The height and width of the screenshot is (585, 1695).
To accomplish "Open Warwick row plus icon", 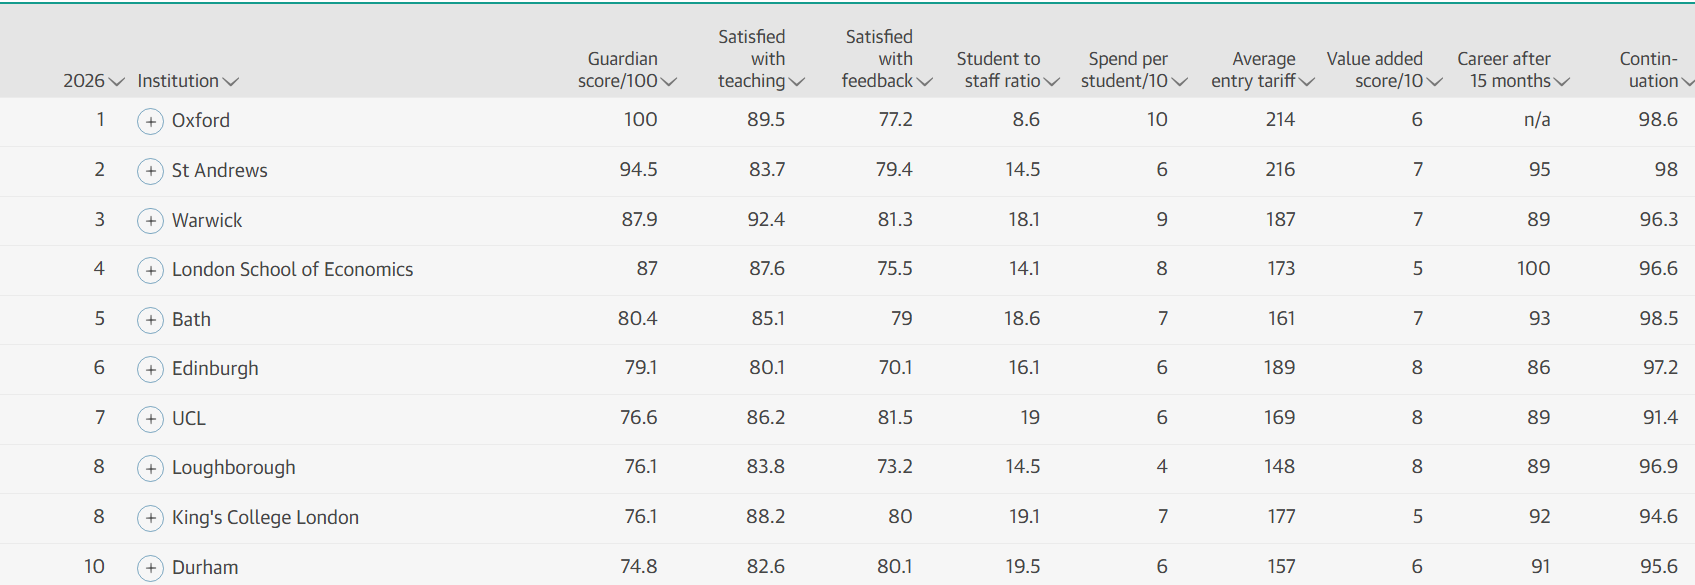I will point(150,221).
